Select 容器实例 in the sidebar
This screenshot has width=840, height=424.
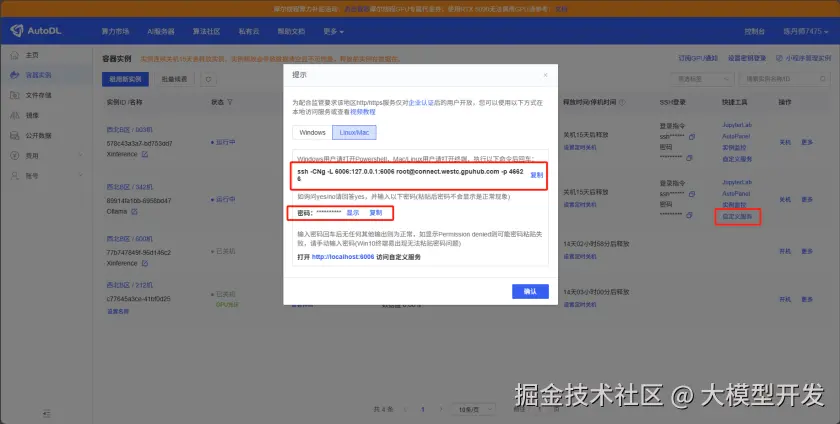point(39,75)
